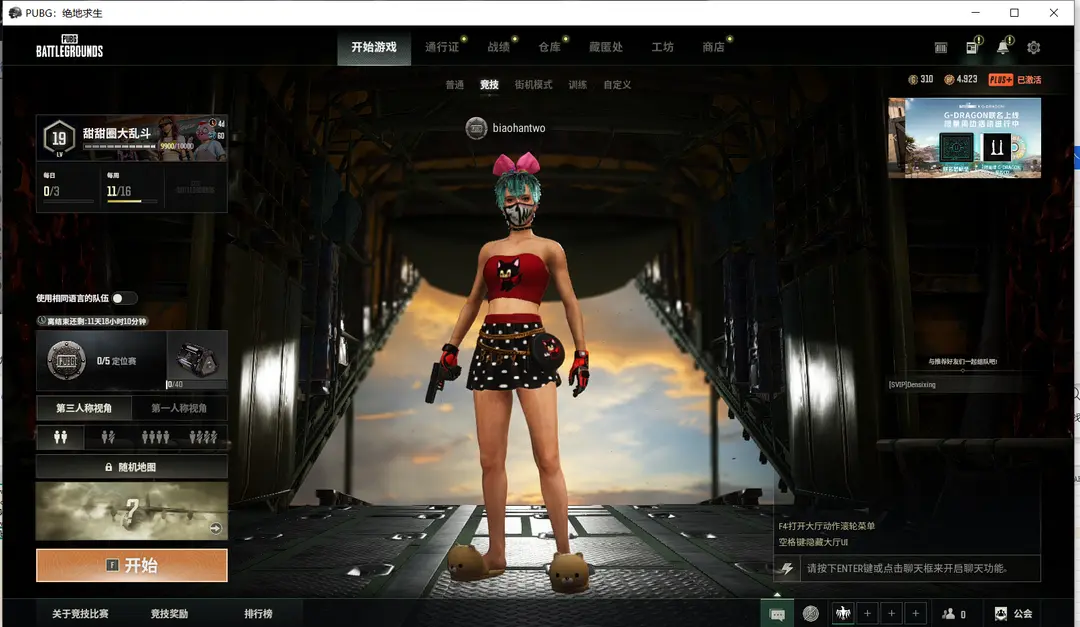Click the black crate reward icon

point(196,358)
